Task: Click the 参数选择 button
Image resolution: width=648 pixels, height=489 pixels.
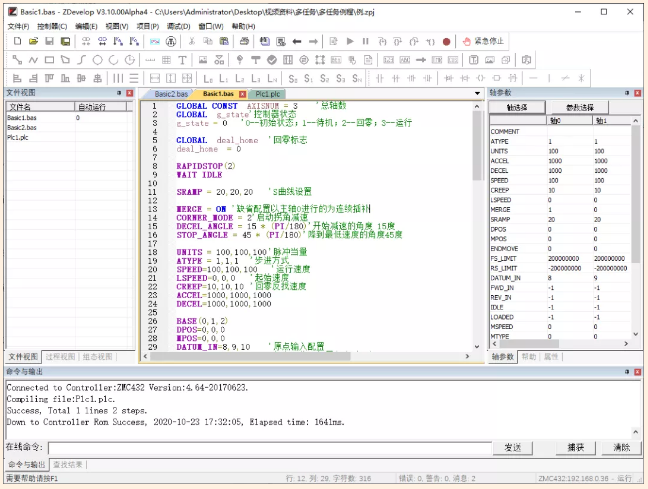Action: pos(579,107)
